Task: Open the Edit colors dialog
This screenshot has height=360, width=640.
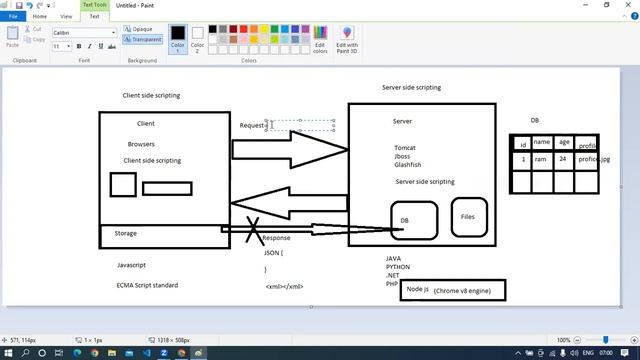Action: click(320, 39)
